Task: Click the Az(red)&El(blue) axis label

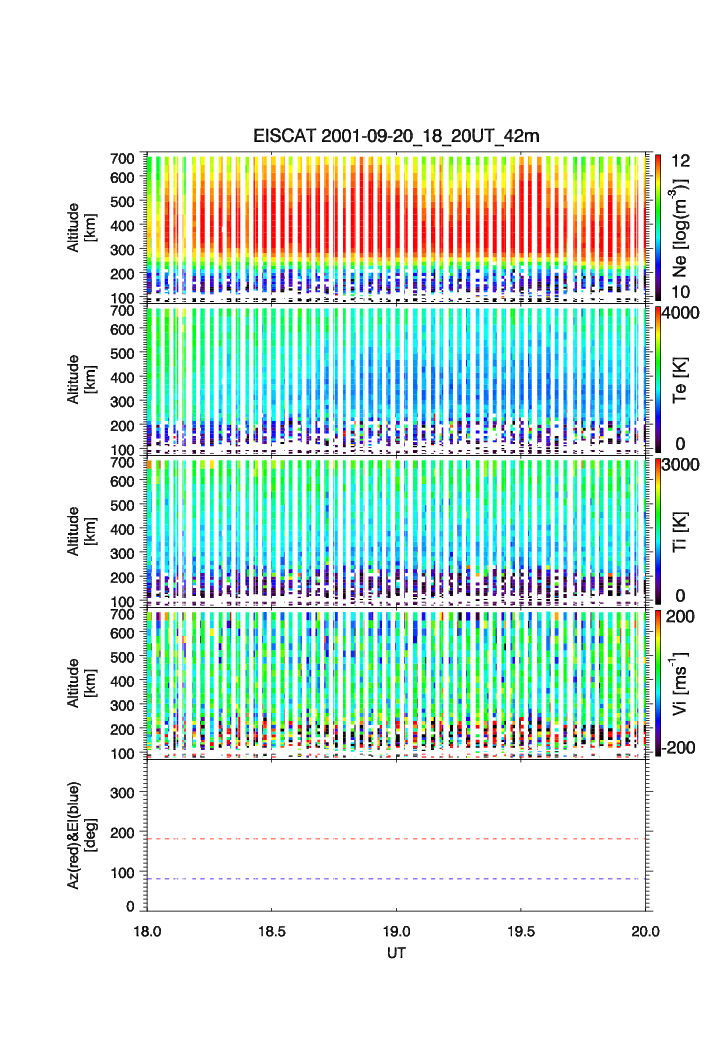Action: [79, 836]
